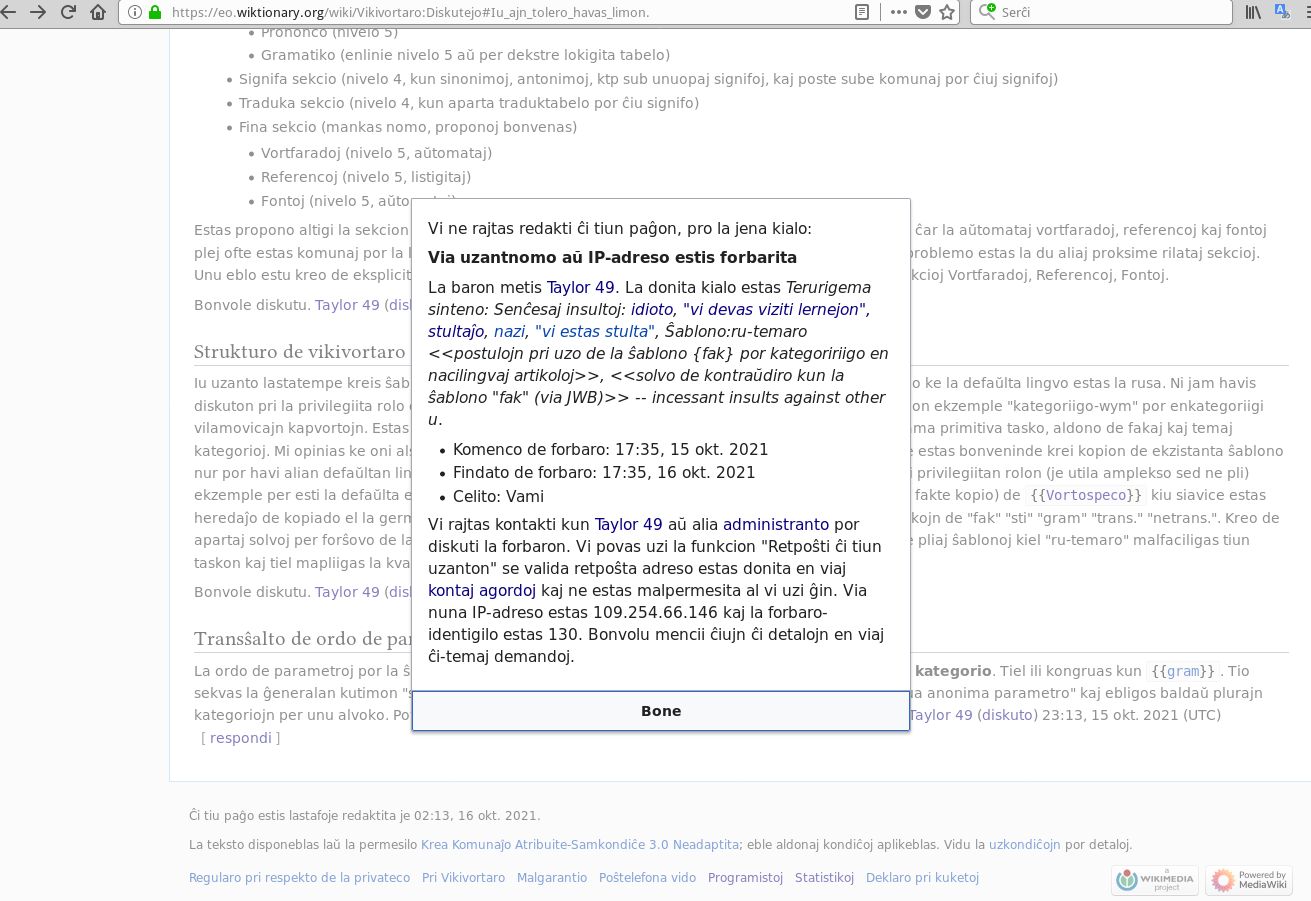Open the translate extension icon
1311x901 pixels.
pyautogui.click(x=1282, y=12)
